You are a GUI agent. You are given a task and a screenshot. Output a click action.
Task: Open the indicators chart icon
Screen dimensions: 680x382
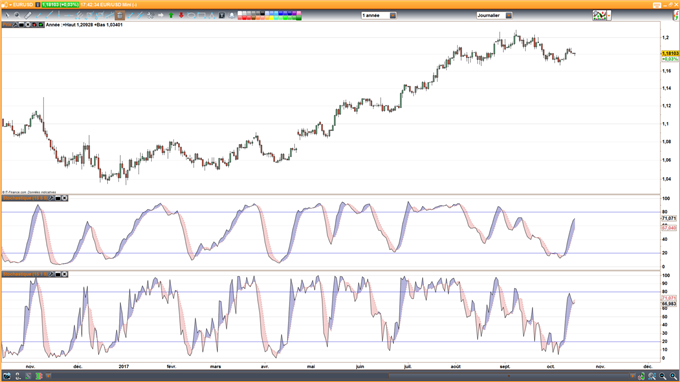600,16
